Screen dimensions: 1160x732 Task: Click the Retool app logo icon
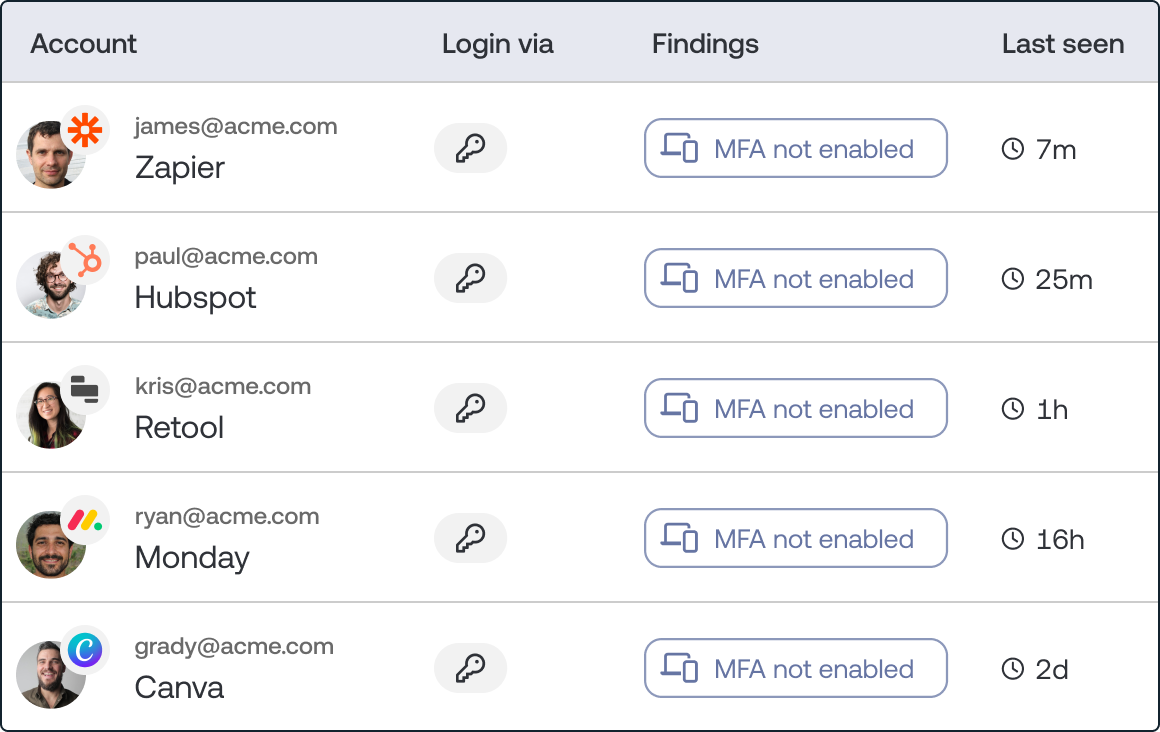pyautogui.click(x=86, y=390)
